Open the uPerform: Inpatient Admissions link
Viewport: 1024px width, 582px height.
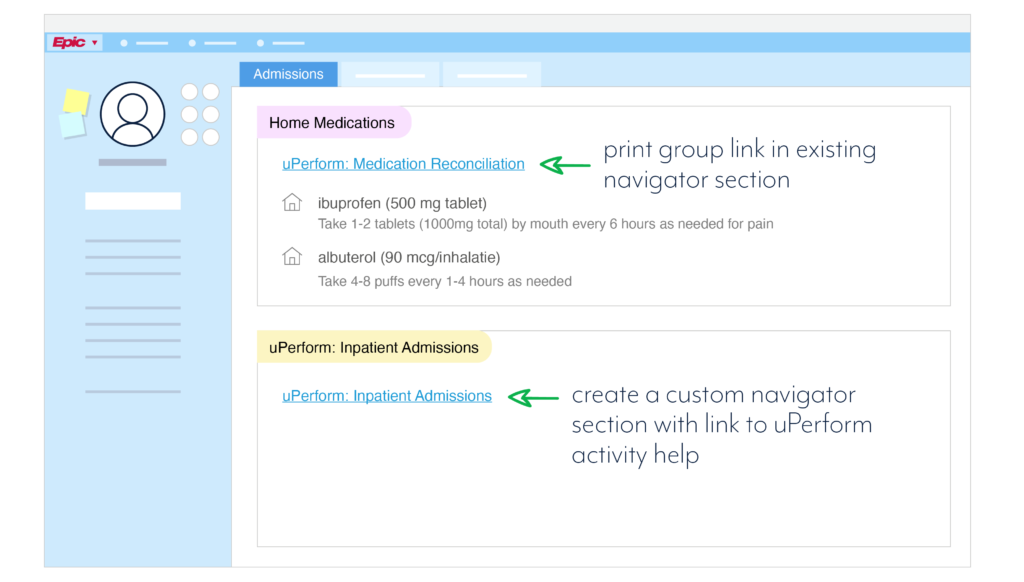(387, 396)
